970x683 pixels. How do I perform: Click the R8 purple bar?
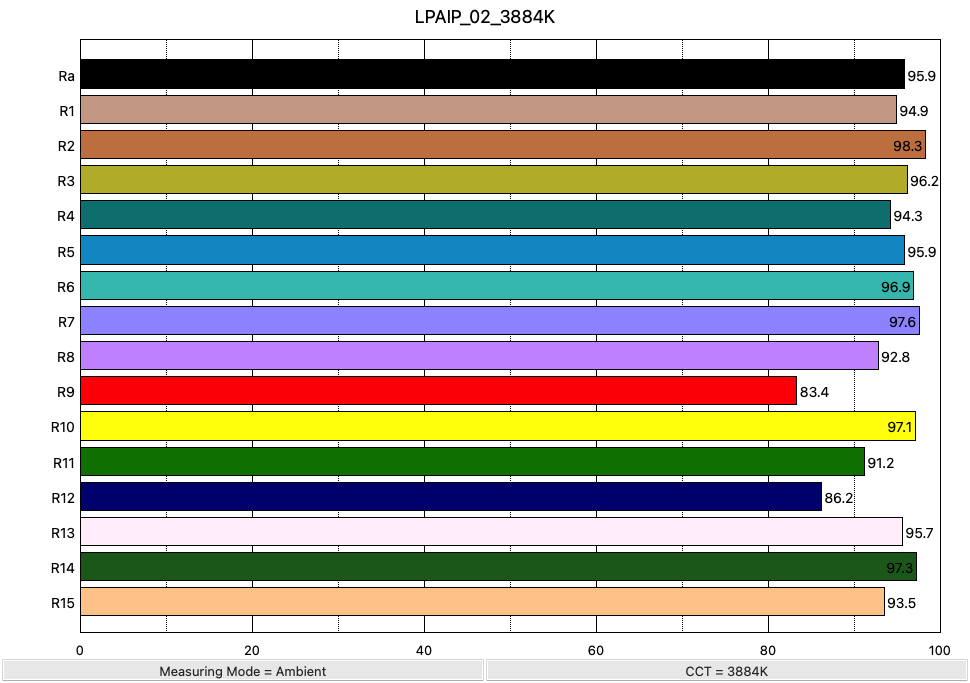click(479, 356)
